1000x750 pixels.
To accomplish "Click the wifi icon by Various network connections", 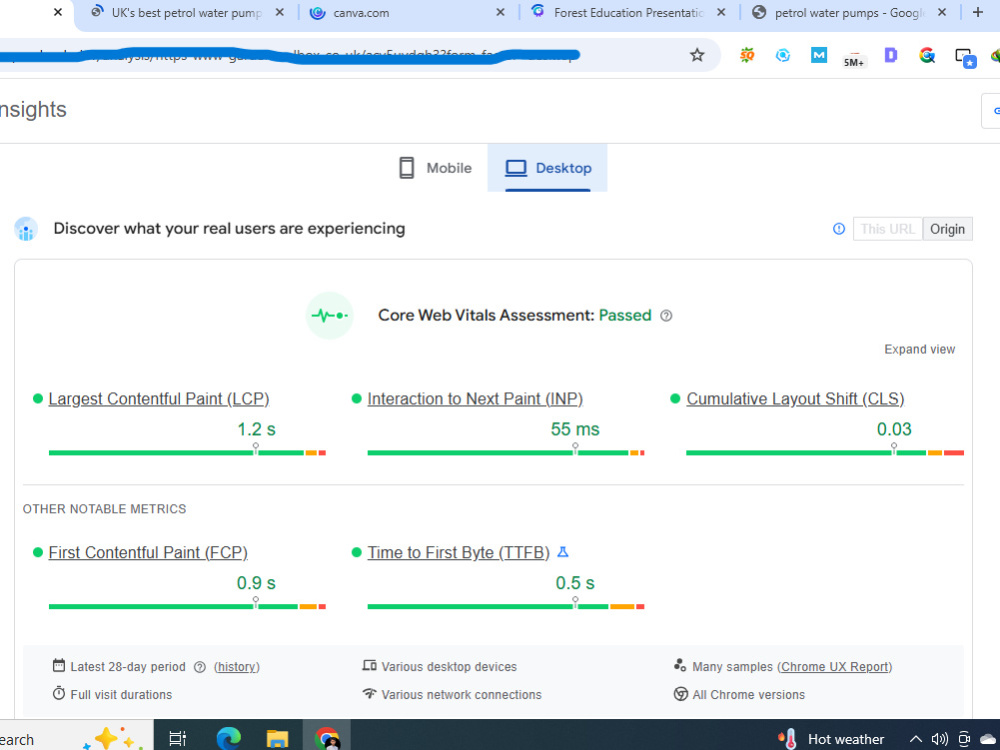I will click(369, 693).
